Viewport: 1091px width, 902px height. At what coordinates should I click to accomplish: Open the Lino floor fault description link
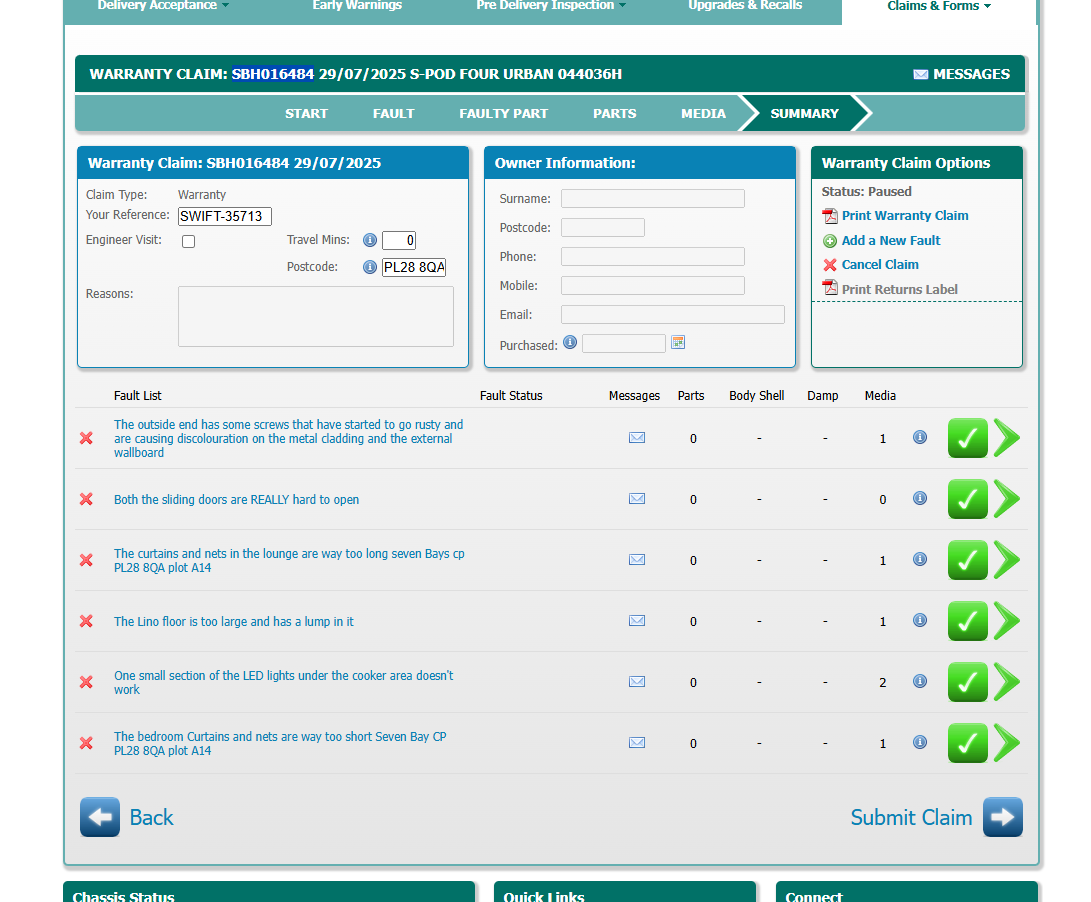pos(234,622)
